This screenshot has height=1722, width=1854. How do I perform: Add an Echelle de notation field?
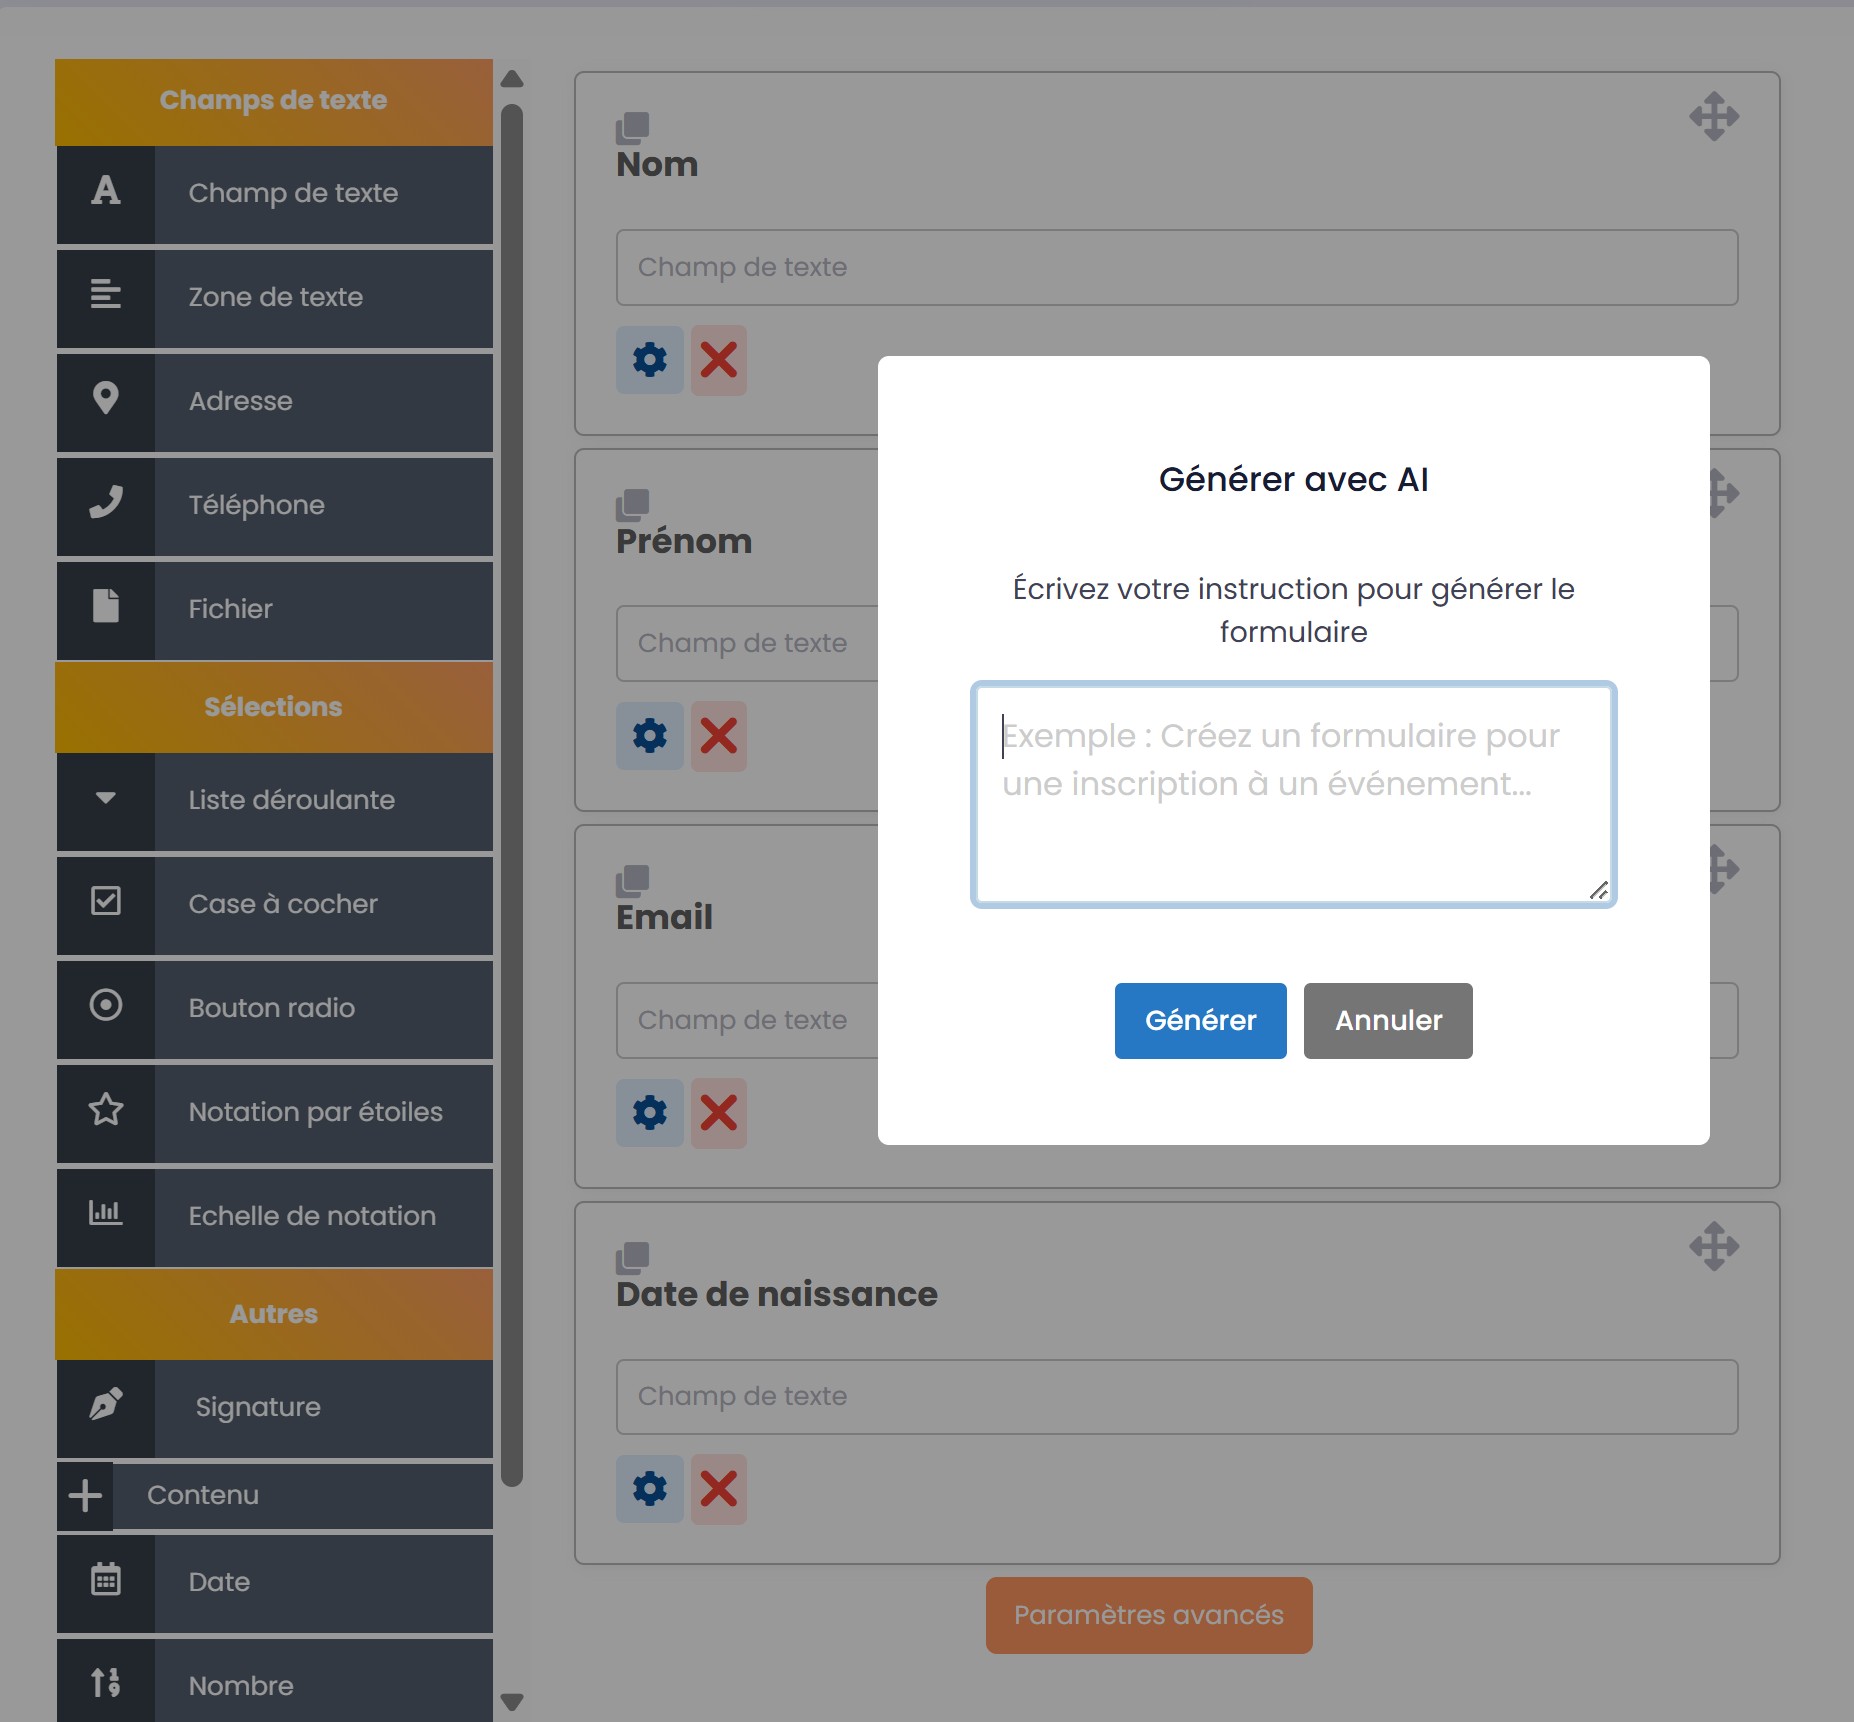274,1216
